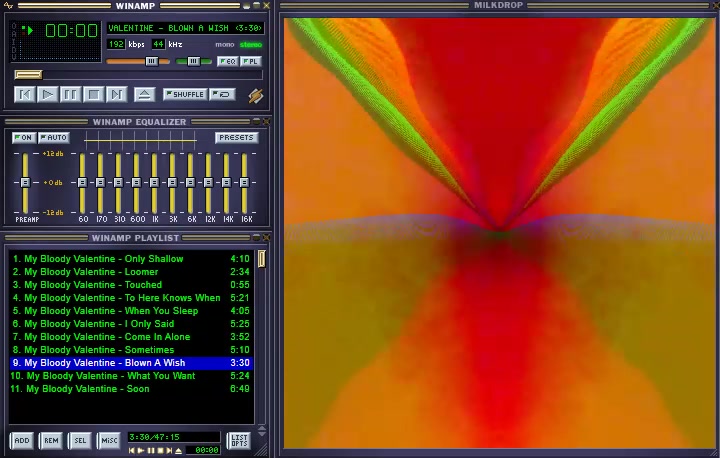Viewport: 720px width, 458px height.
Task: Select highlighted playlist track Blown A Wish
Action: click(x=131, y=363)
